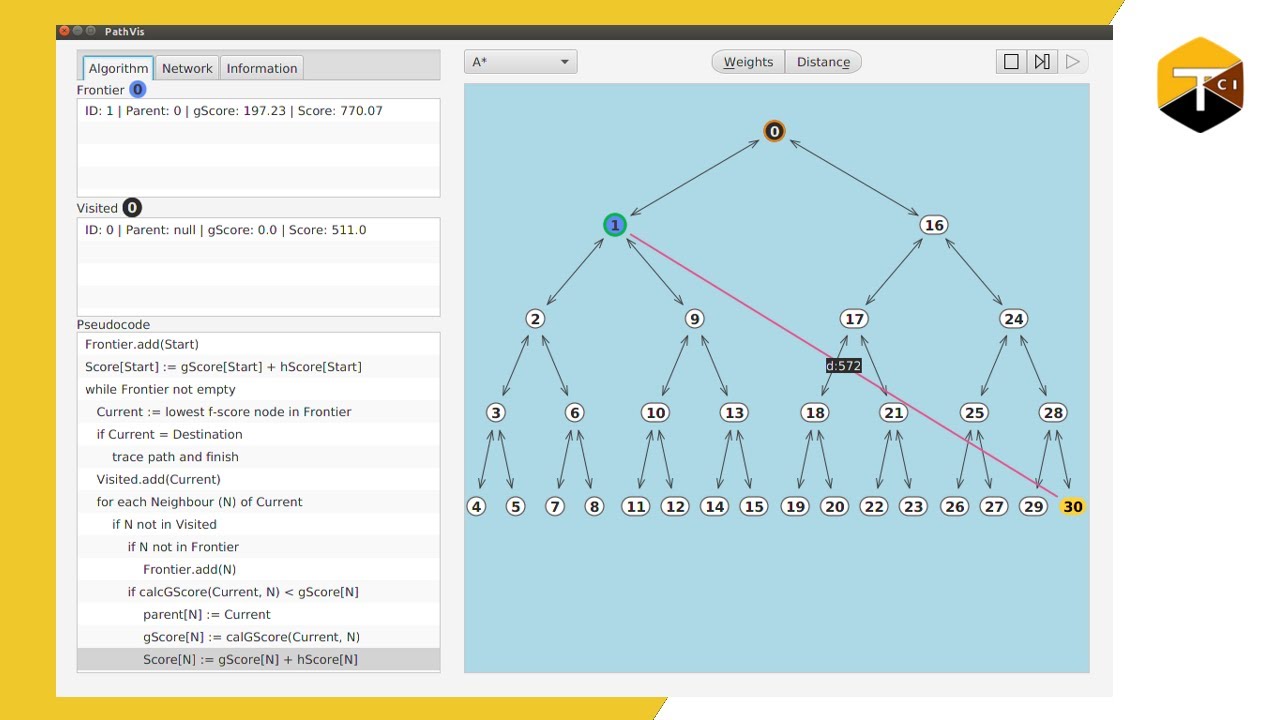Select visited row ID: 0 entry
Screen dimensions: 1280x720
click(258, 230)
